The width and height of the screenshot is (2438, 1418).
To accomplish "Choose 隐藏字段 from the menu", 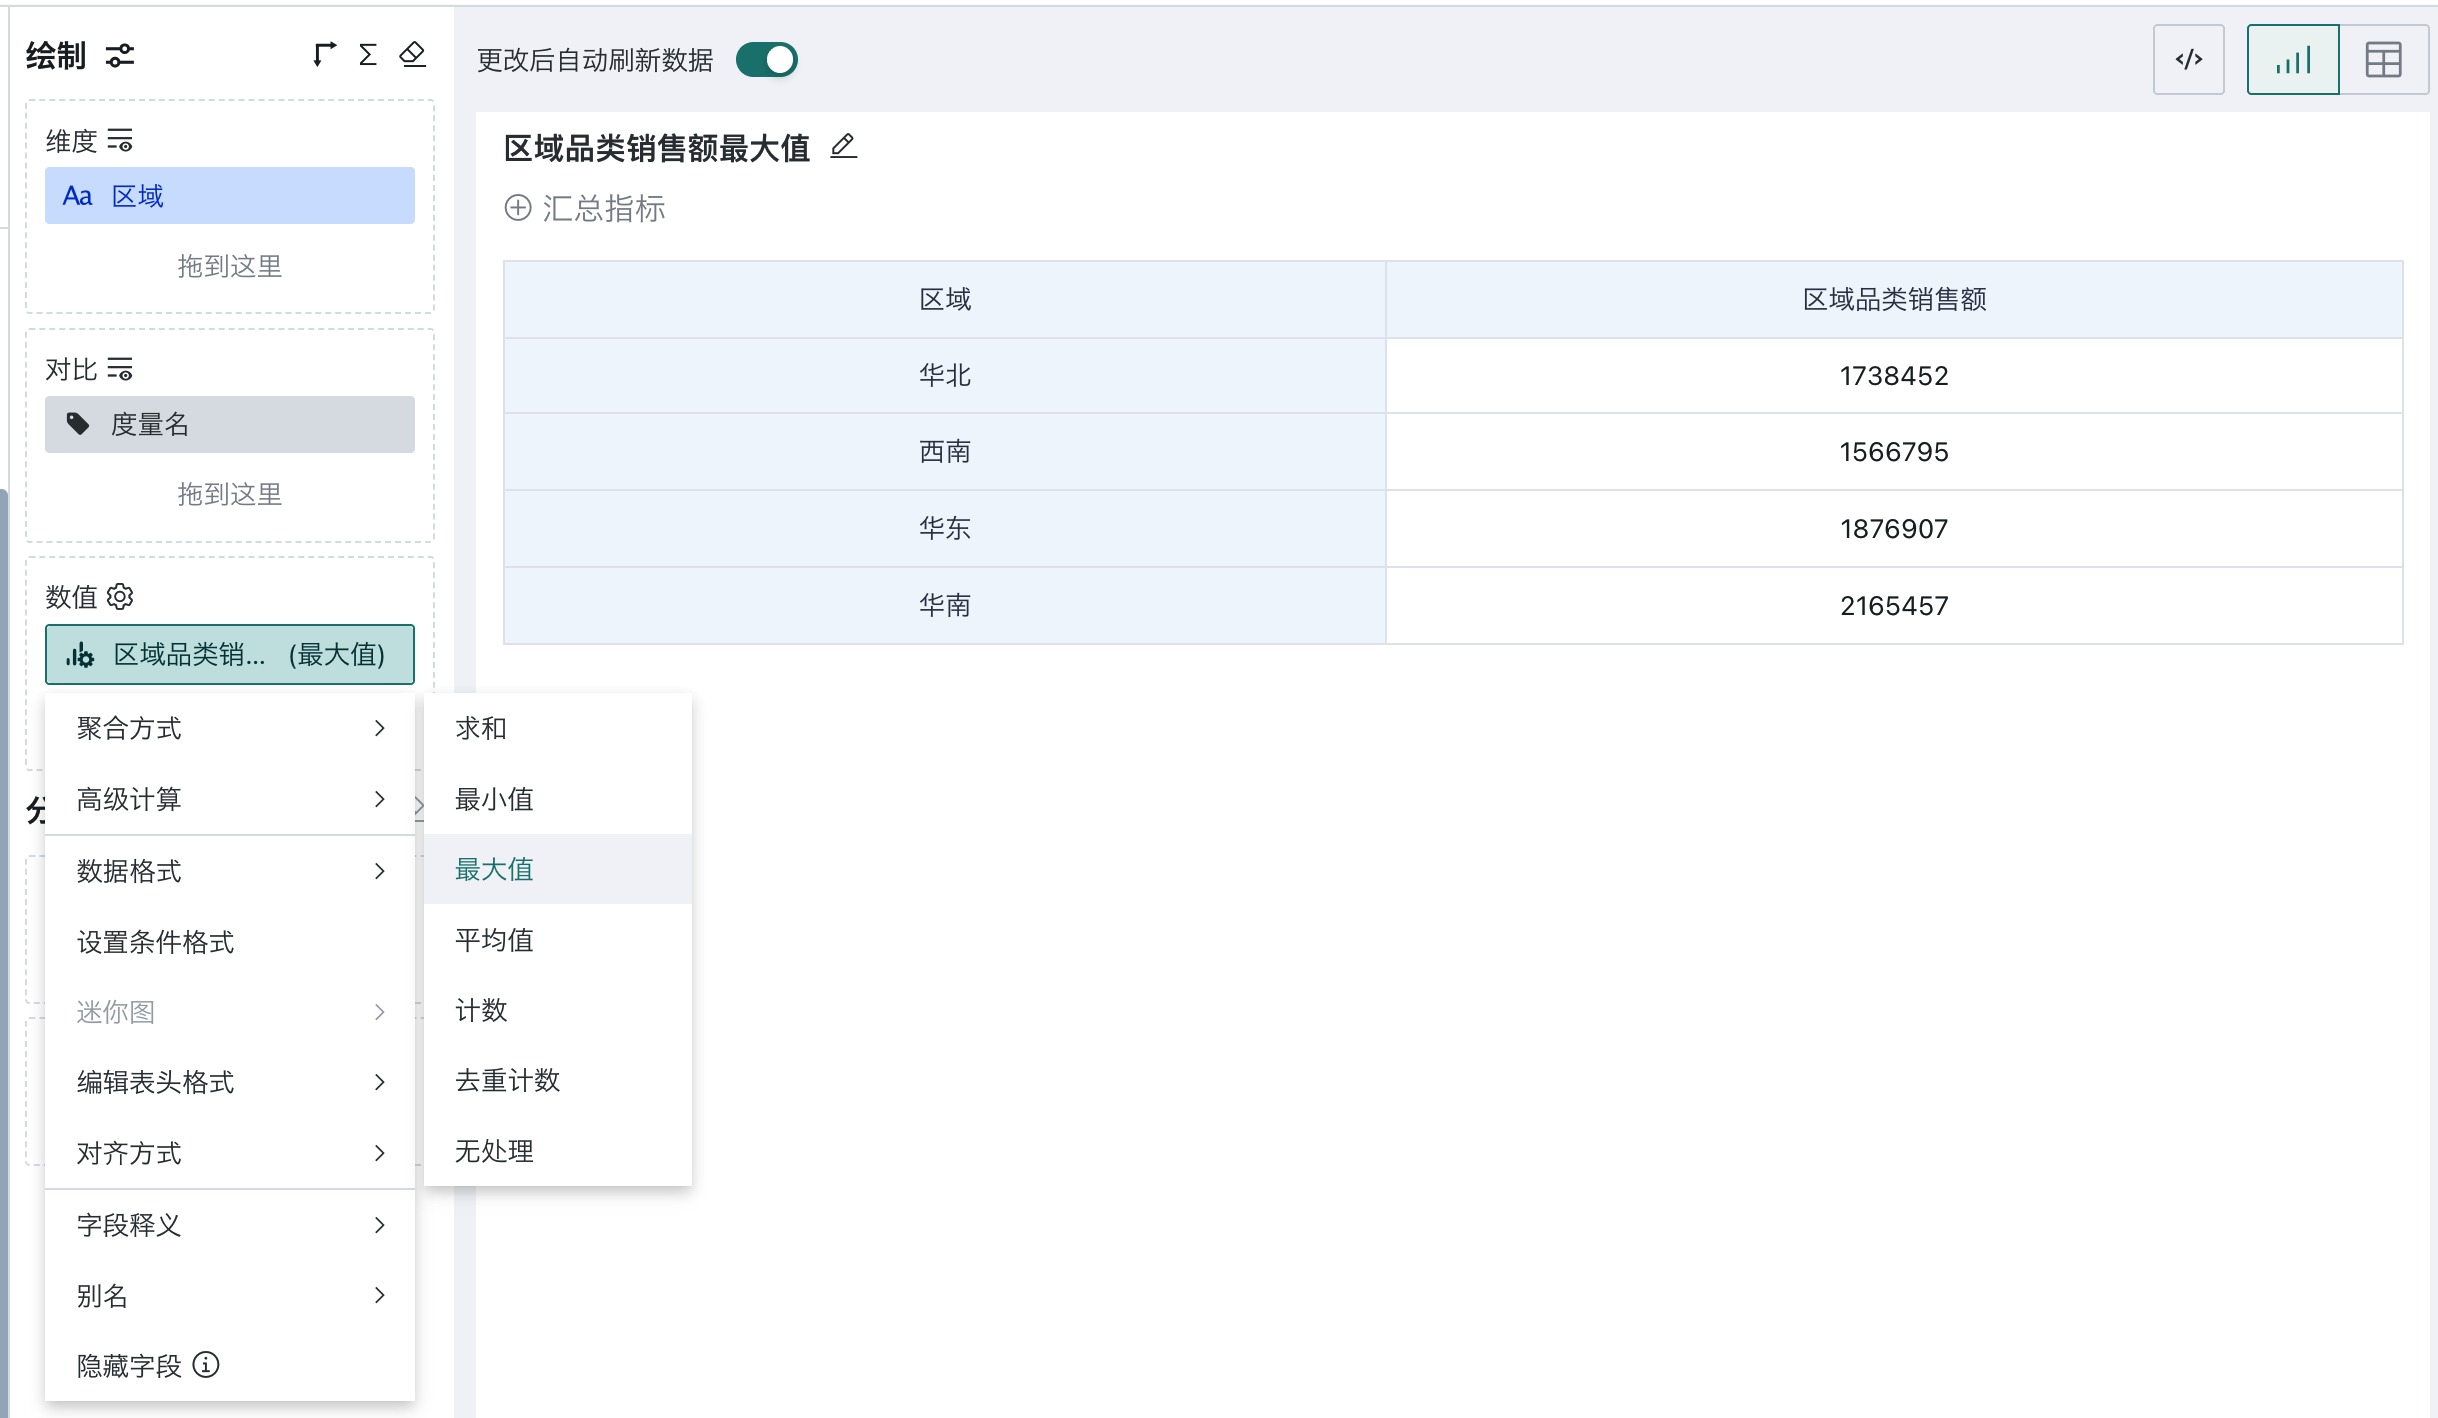I will pos(230,1366).
